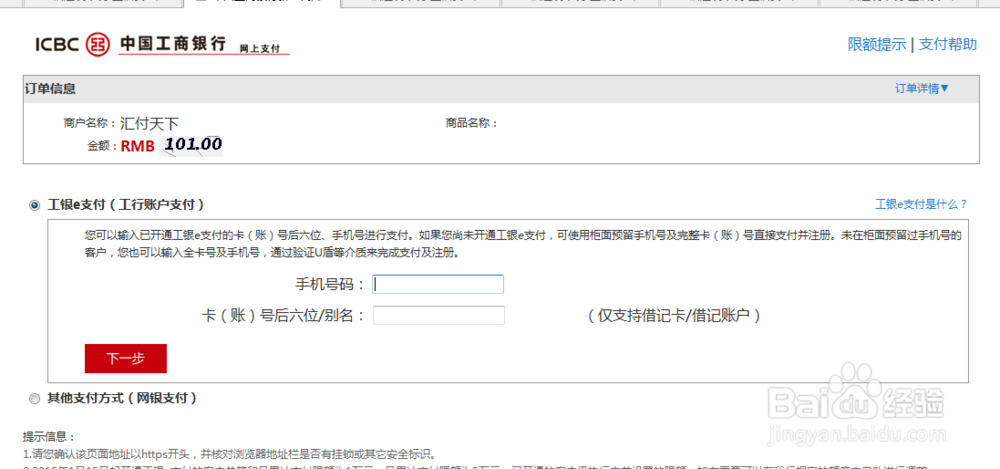The width and height of the screenshot is (1000, 469).
Task: Click the red 下一步 button
Action: [x=126, y=359]
